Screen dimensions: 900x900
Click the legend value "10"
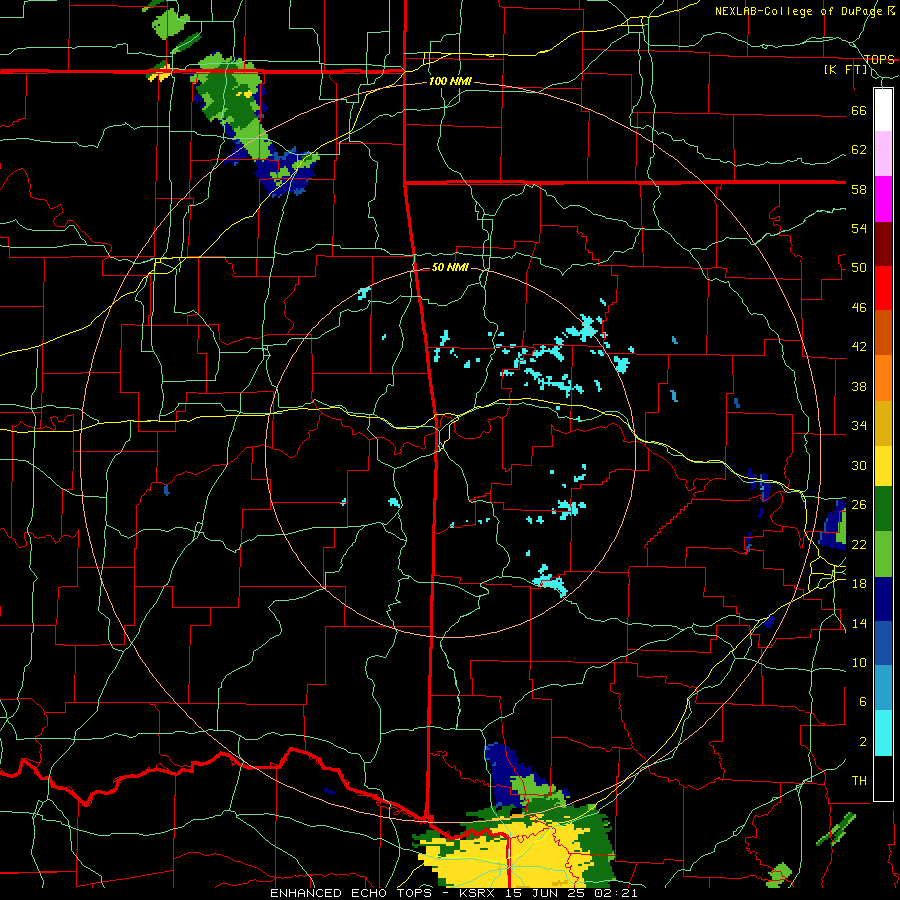pyautogui.click(x=859, y=663)
